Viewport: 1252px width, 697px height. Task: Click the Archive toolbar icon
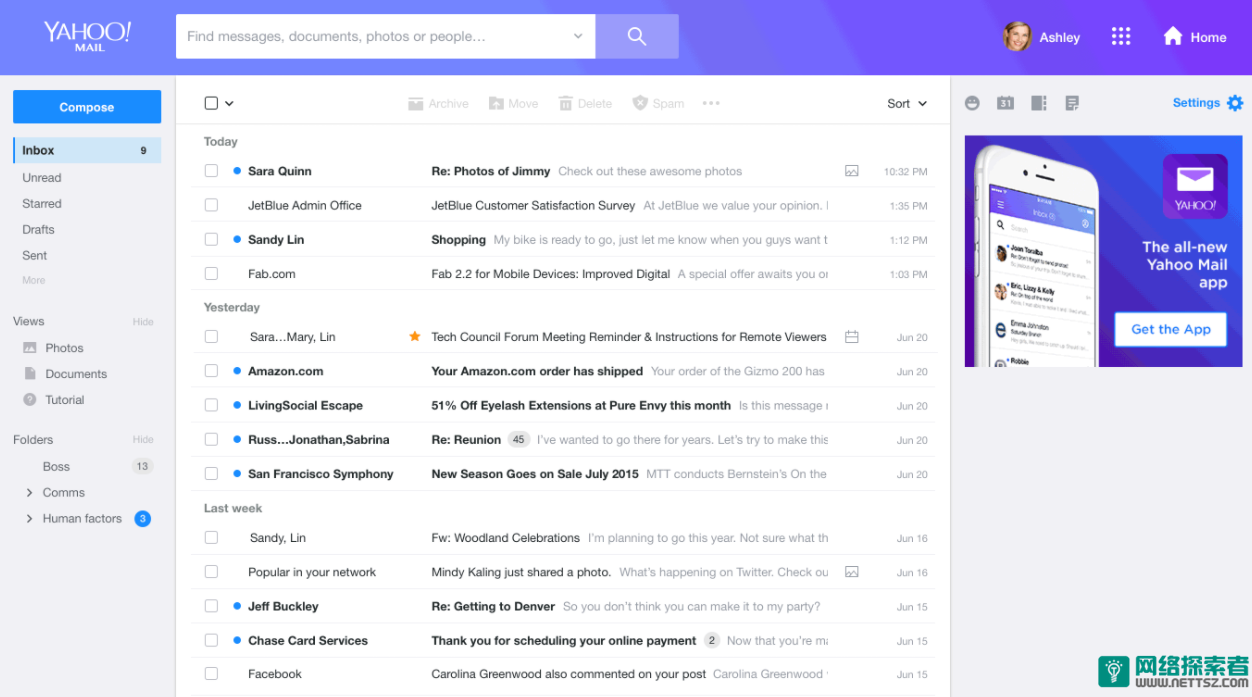[x=416, y=103]
